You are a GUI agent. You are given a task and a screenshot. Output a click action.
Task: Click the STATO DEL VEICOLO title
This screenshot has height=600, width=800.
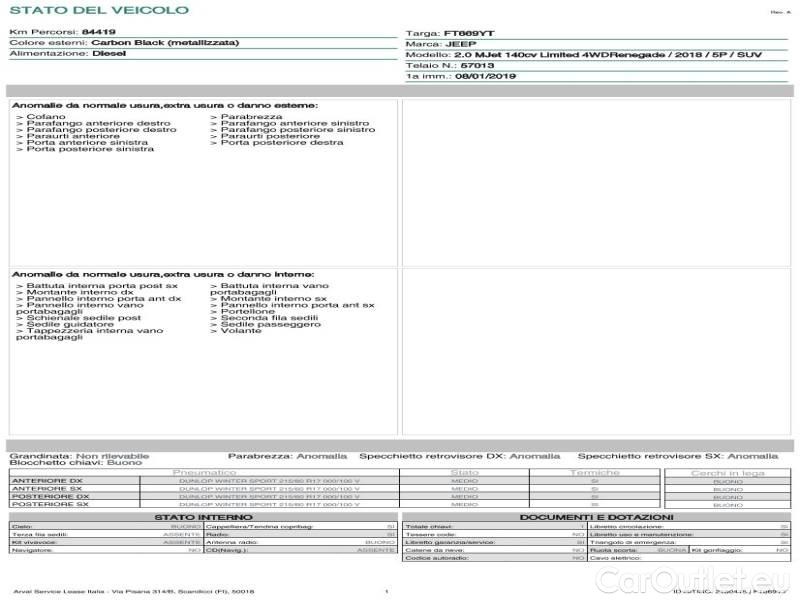click(x=98, y=10)
